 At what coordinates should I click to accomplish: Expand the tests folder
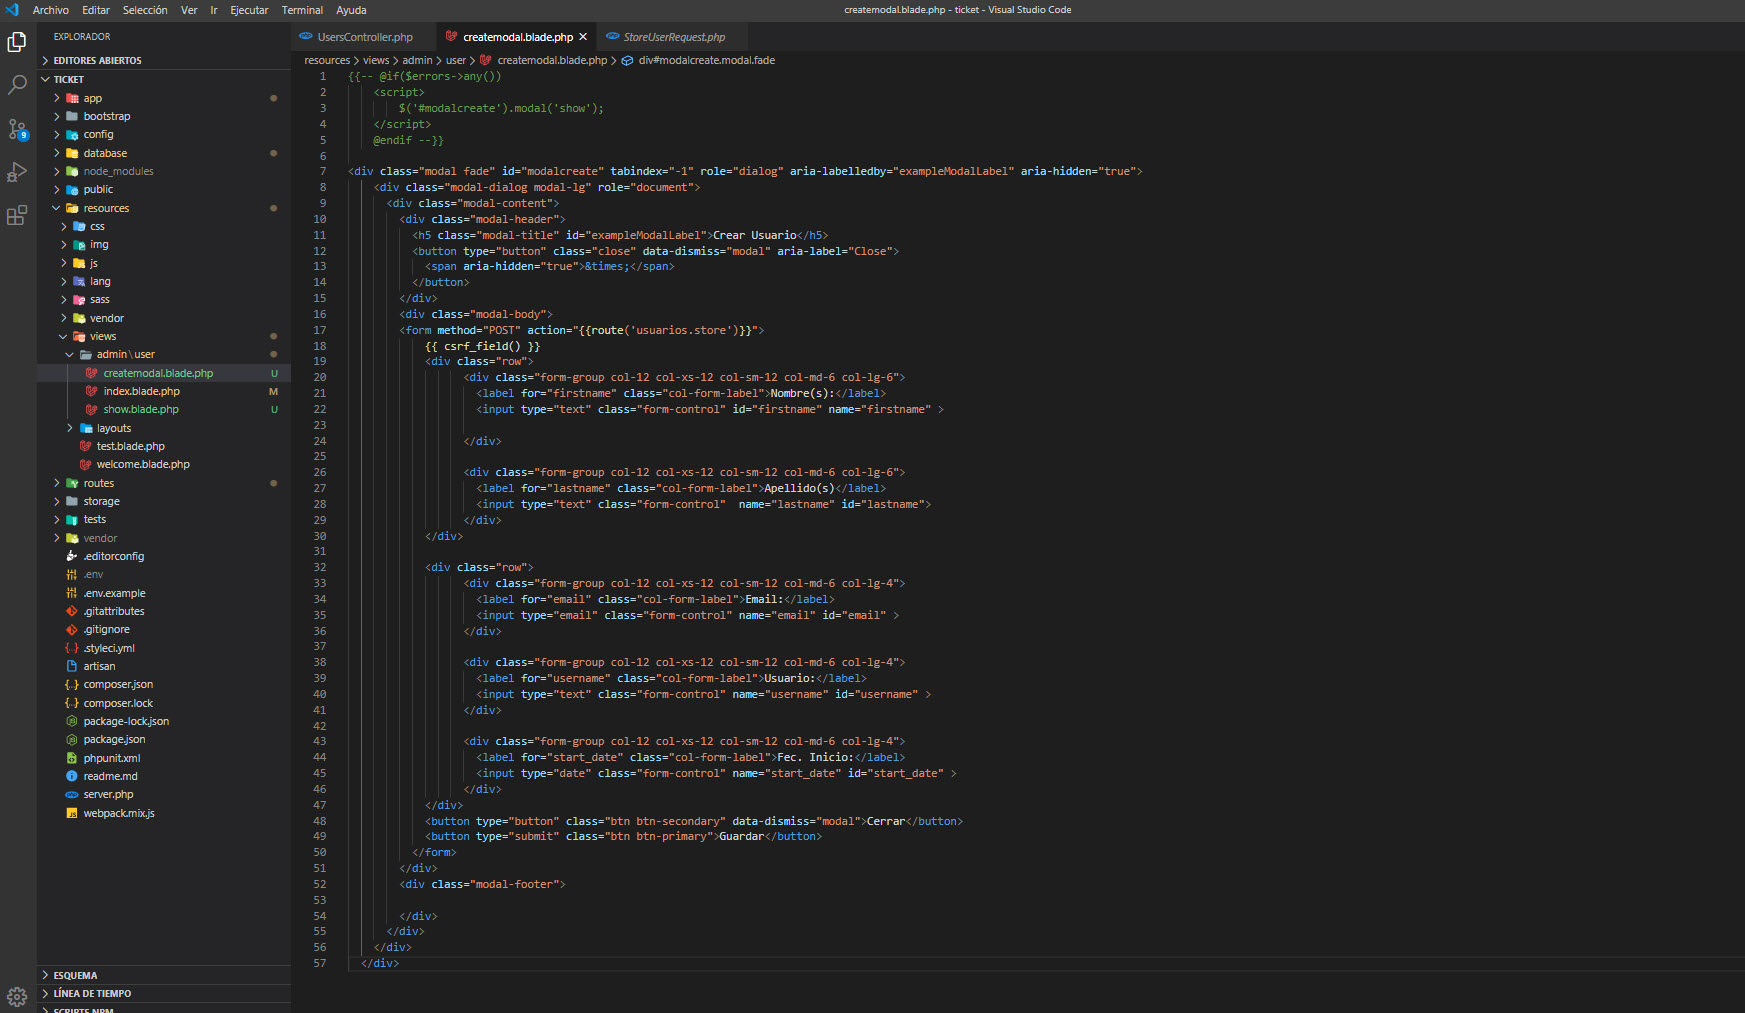tap(57, 519)
